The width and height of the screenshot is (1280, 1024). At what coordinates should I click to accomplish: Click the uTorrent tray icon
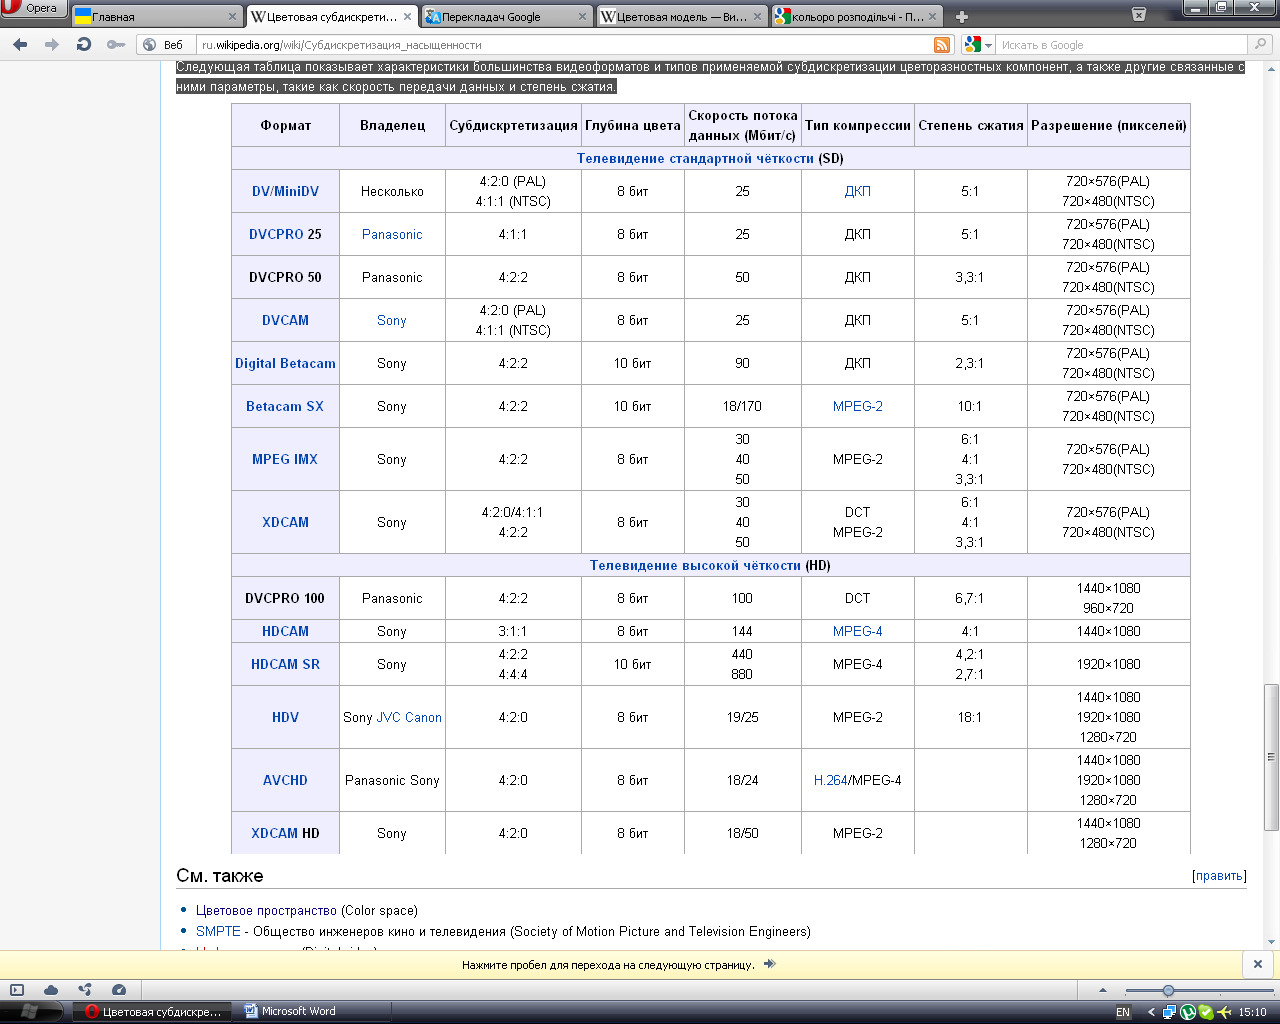pos(1188,1012)
